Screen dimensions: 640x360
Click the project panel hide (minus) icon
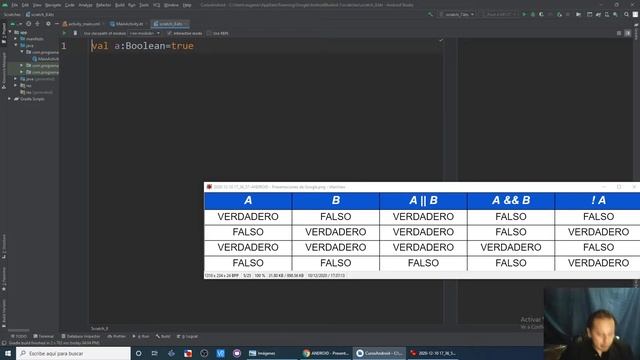click(x=57, y=24)
